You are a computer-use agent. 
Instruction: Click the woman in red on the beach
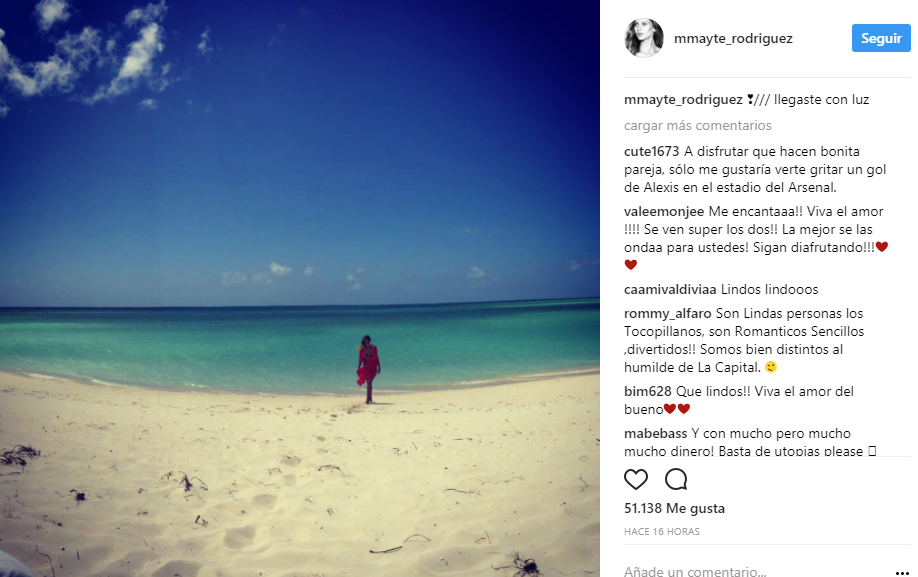[368, 369]
